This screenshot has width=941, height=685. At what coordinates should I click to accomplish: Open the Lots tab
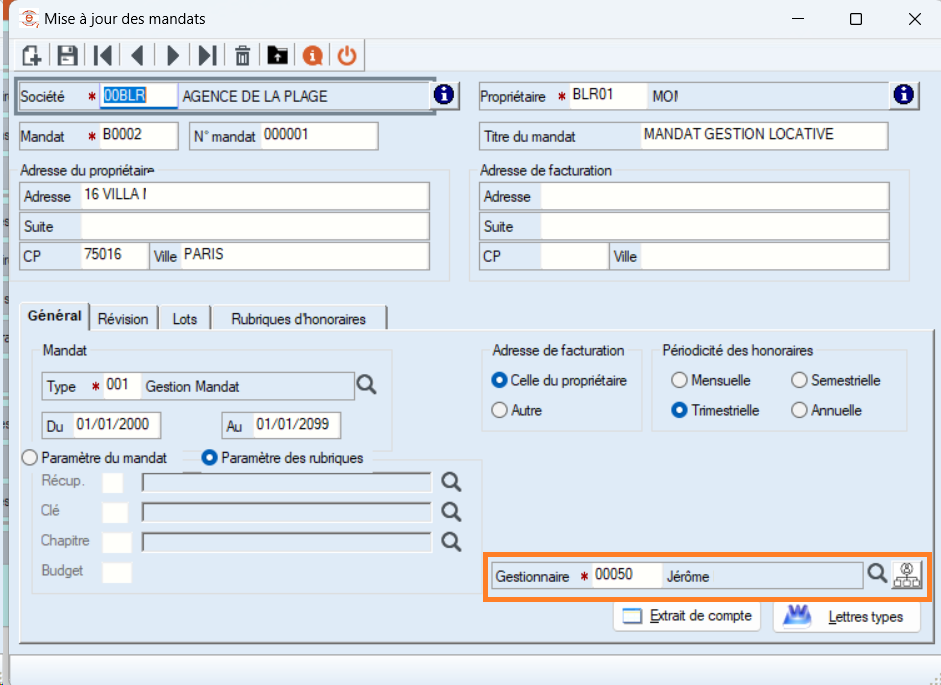pyautogui.click(x=185, y=319)
